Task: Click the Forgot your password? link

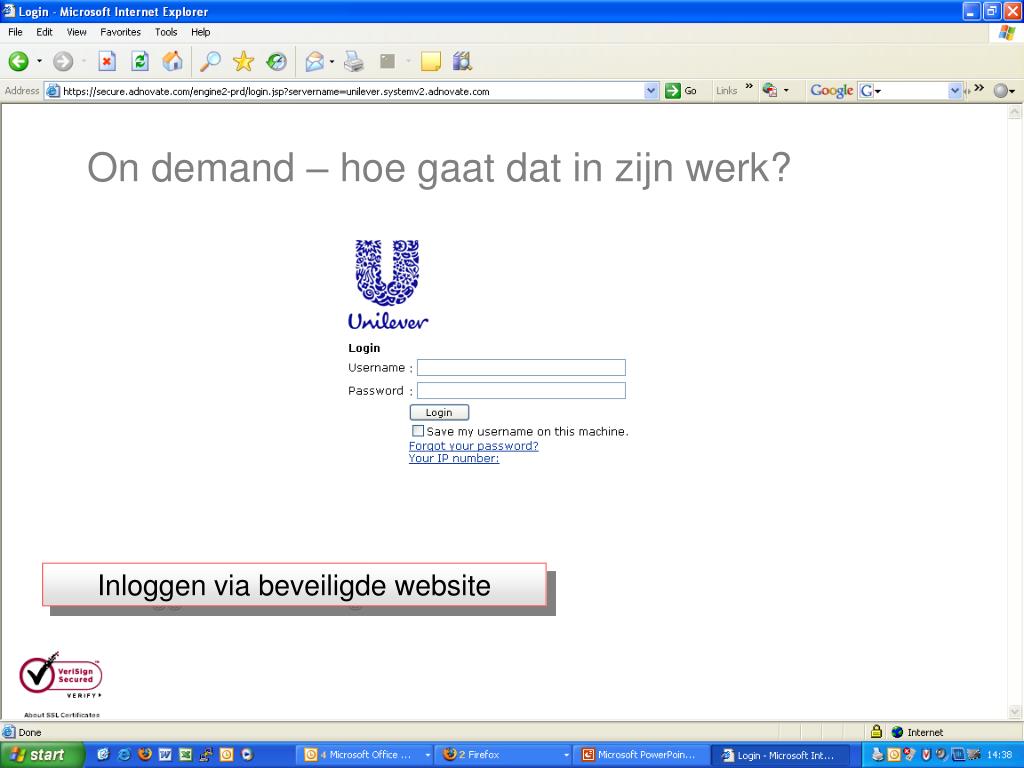Action: pos(473,445)
